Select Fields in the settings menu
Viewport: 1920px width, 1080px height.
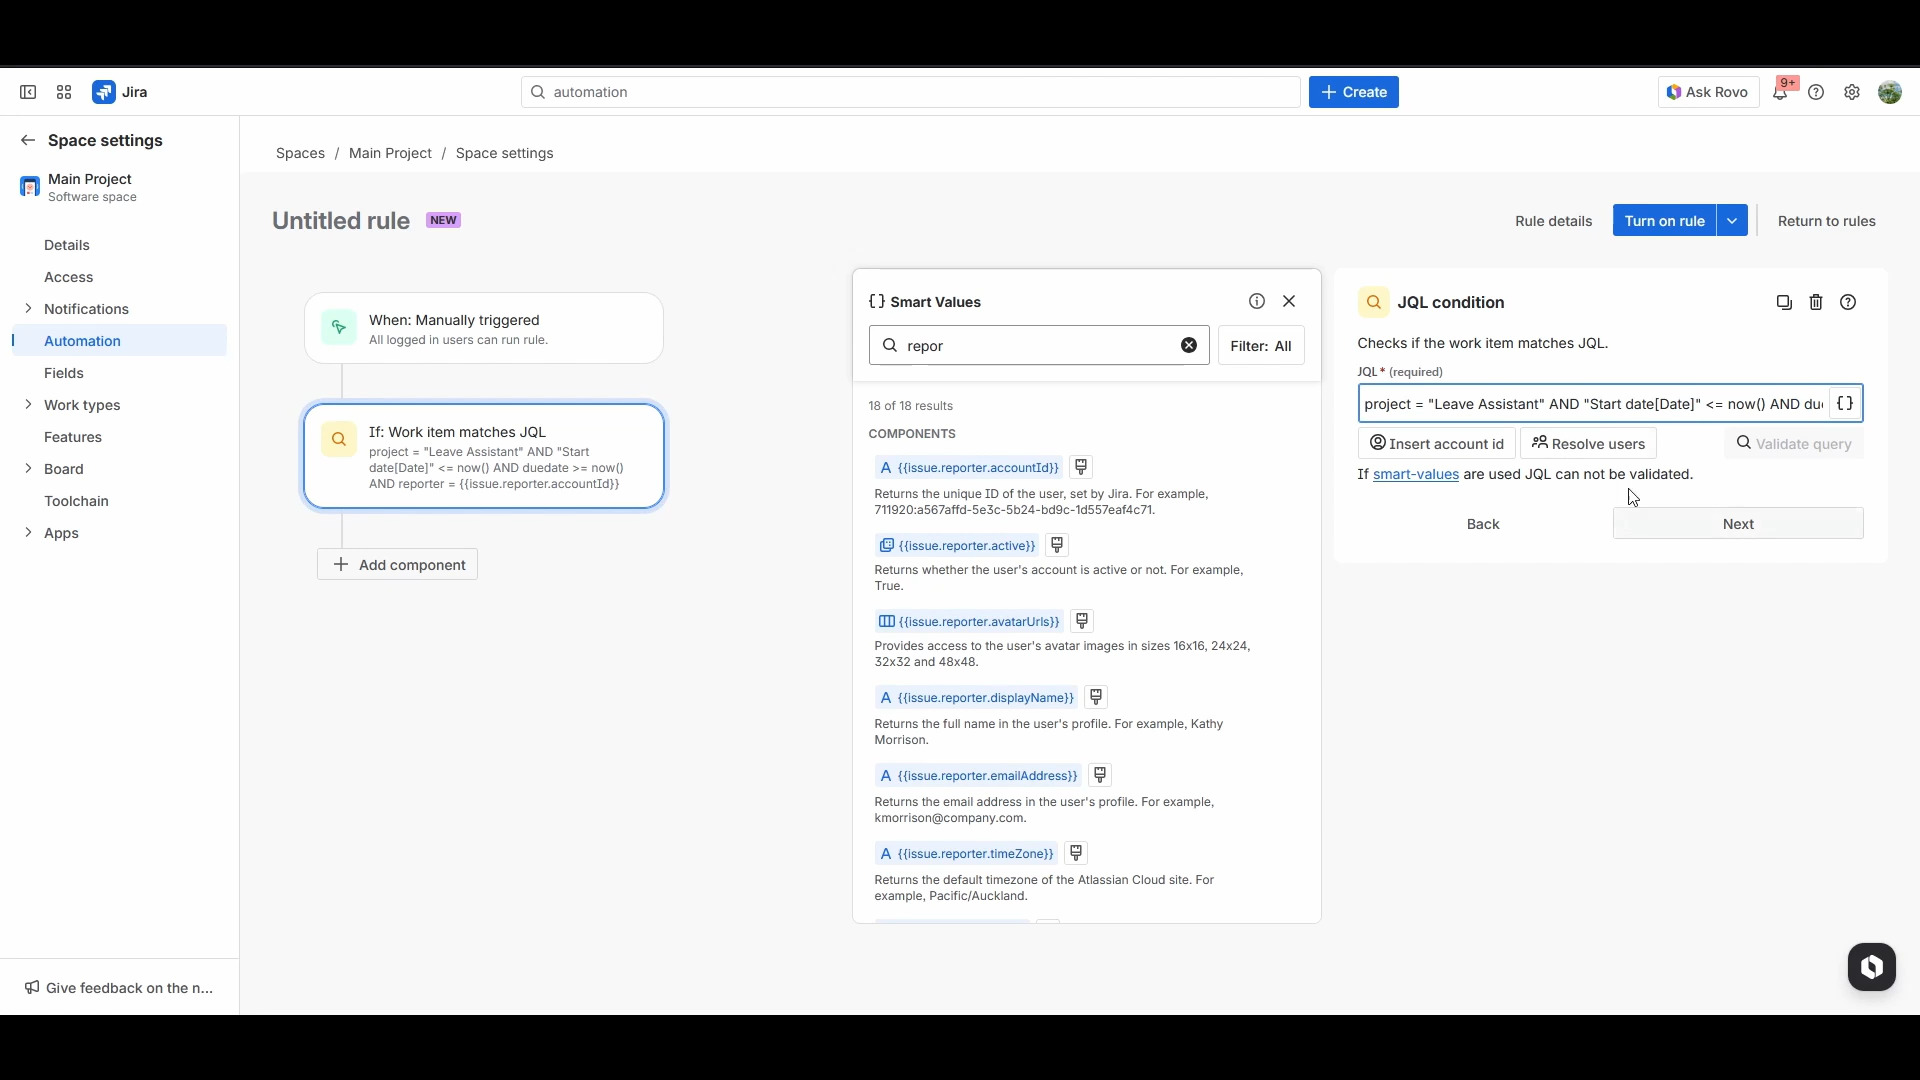64,373
